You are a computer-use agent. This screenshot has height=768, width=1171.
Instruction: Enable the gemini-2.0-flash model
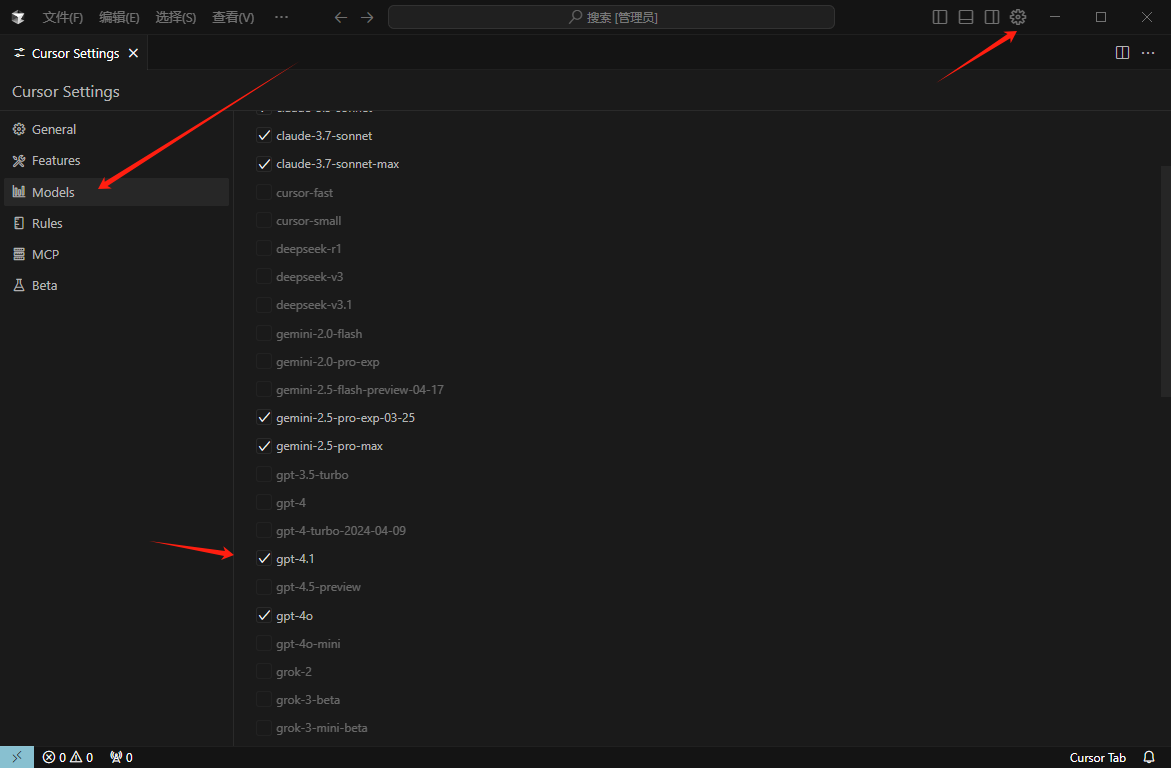coord(264,333)
